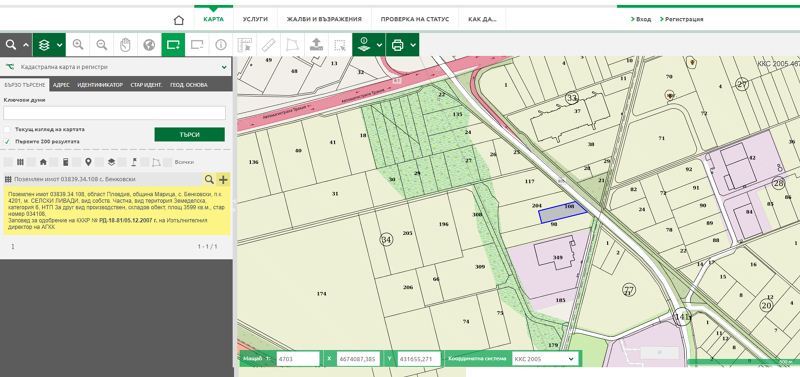Toggle checkbox before parcels columns icon
Image resolution: width=800 pixels, height=377 pixels.
[8, 162]
